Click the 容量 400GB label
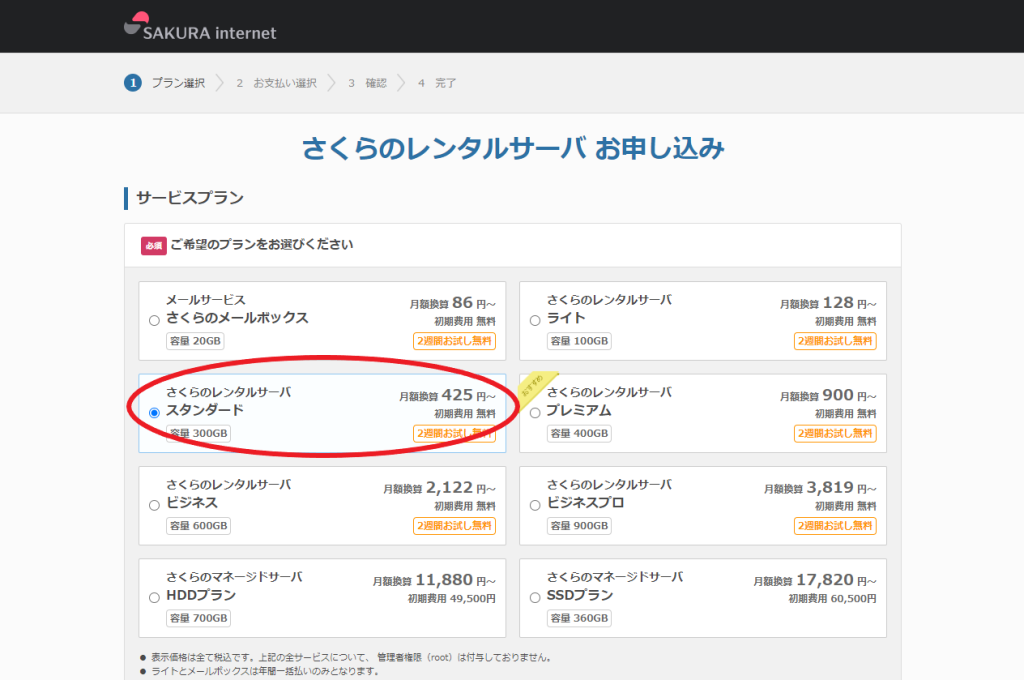 tap(579, 433)
